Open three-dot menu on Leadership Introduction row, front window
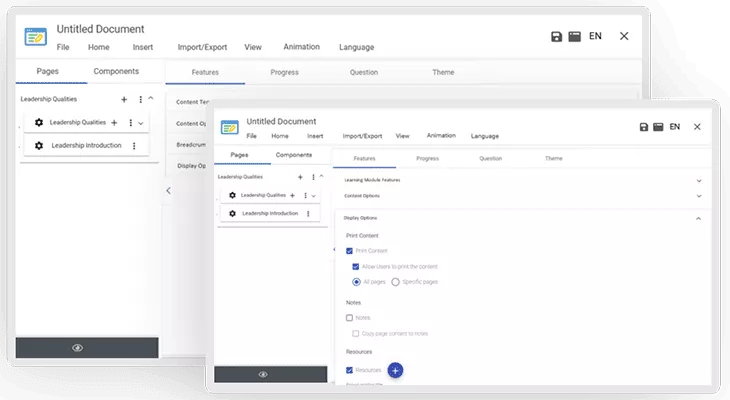730x400 pixels. pyautogui.click(x=308, y=214)
